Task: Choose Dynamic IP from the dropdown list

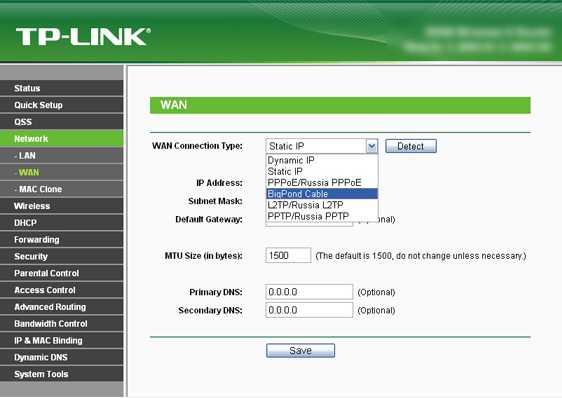Action: point(322,160)
